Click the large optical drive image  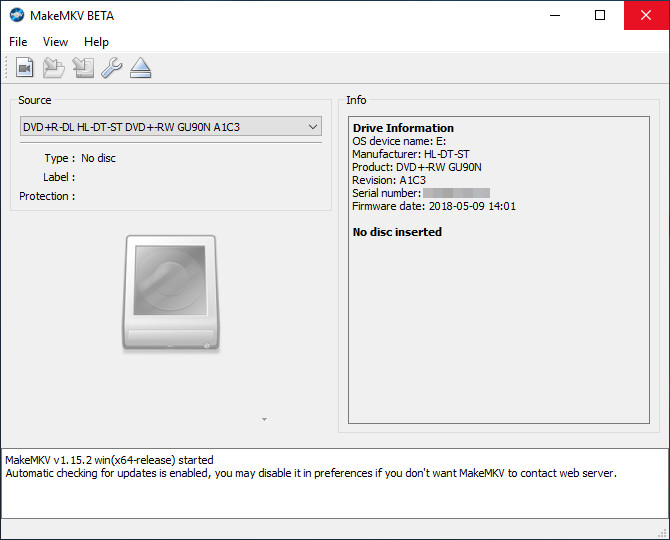[170, 292]
